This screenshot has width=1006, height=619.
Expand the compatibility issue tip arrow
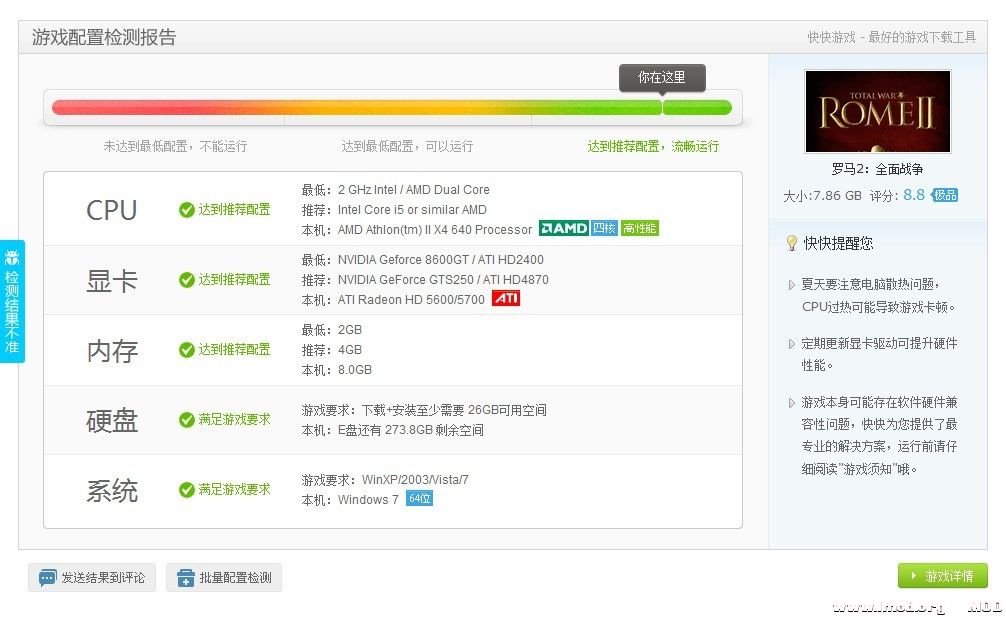pos(791,403)
